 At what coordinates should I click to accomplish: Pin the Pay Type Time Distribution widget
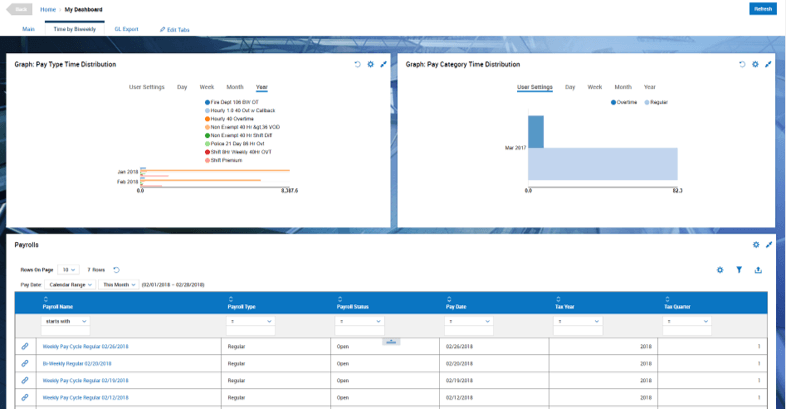tap(383, 64)
